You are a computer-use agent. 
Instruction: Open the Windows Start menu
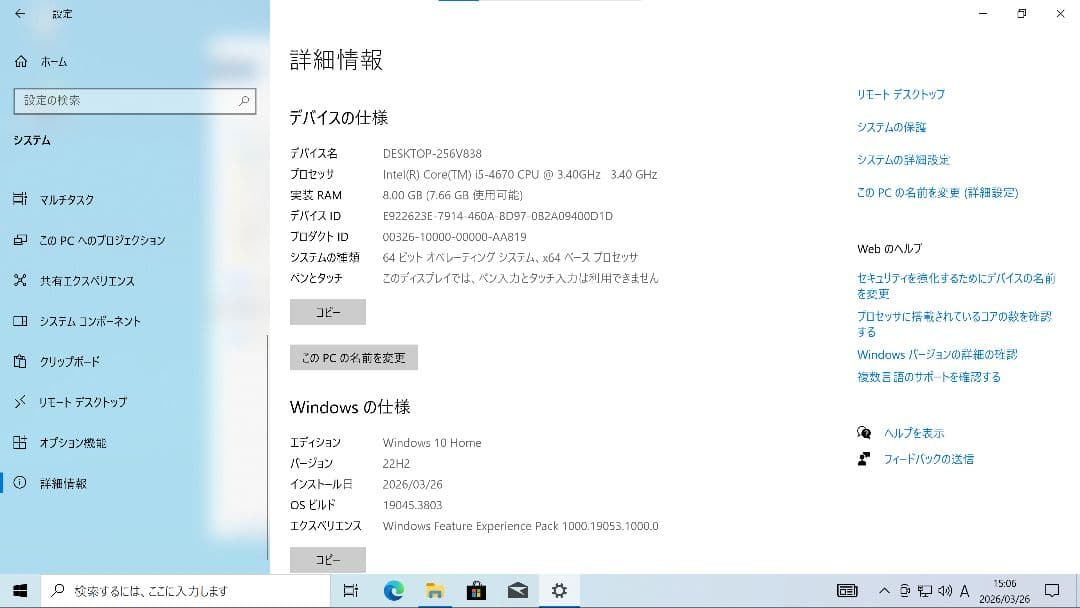tap(20, 591)
